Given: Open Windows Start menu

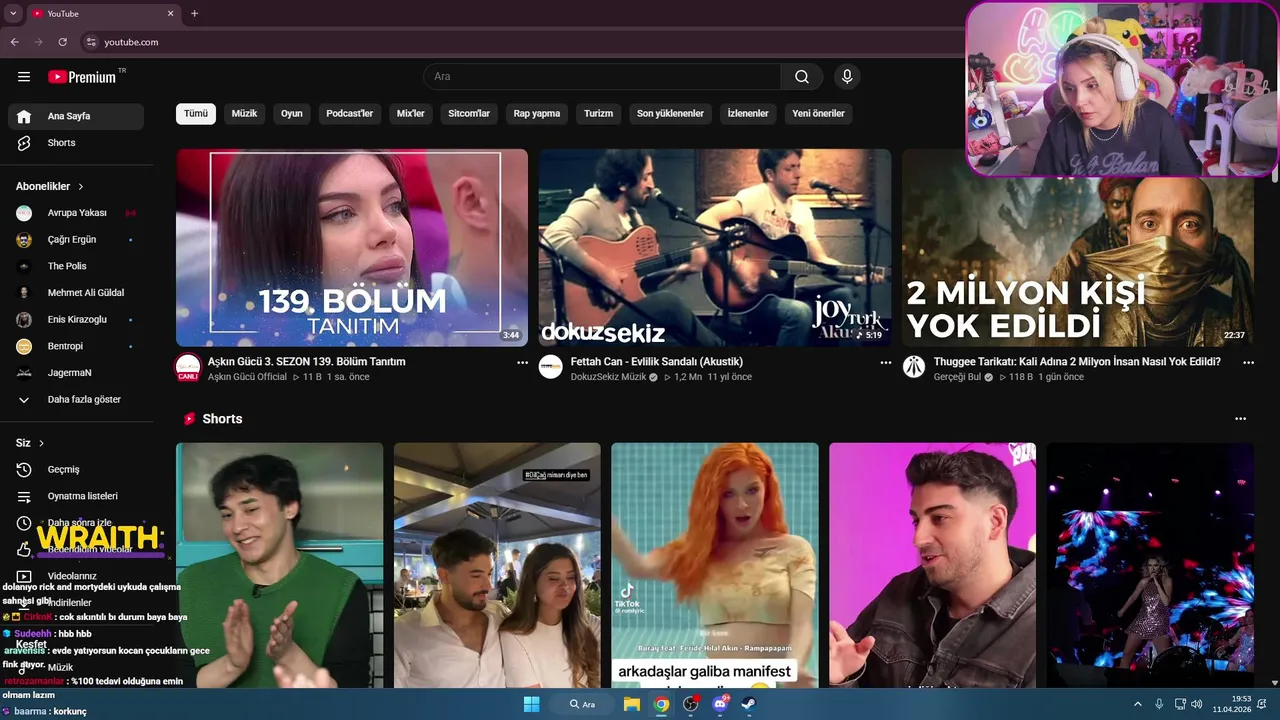Looking at the screenshot, I should point(532,704).
